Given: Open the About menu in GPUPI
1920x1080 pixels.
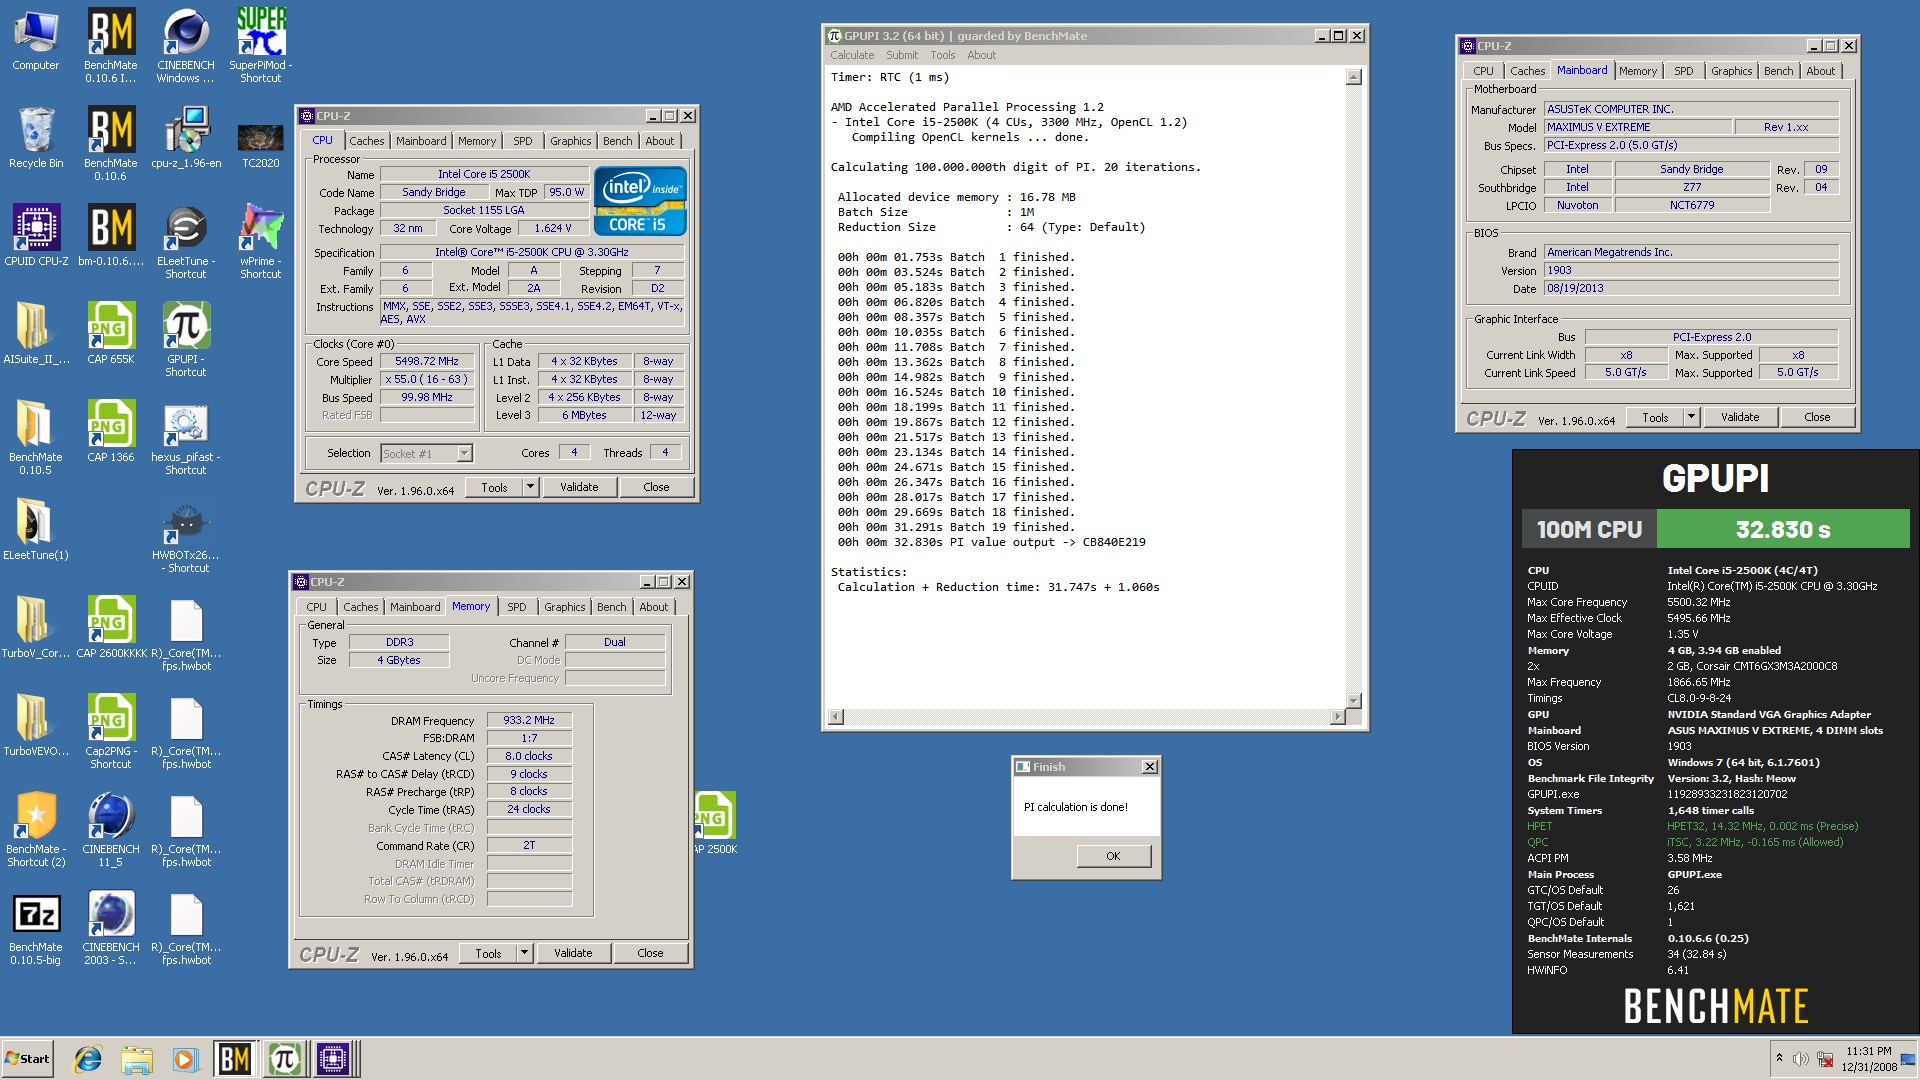Looking at the screenshot, I should point(982,55).
